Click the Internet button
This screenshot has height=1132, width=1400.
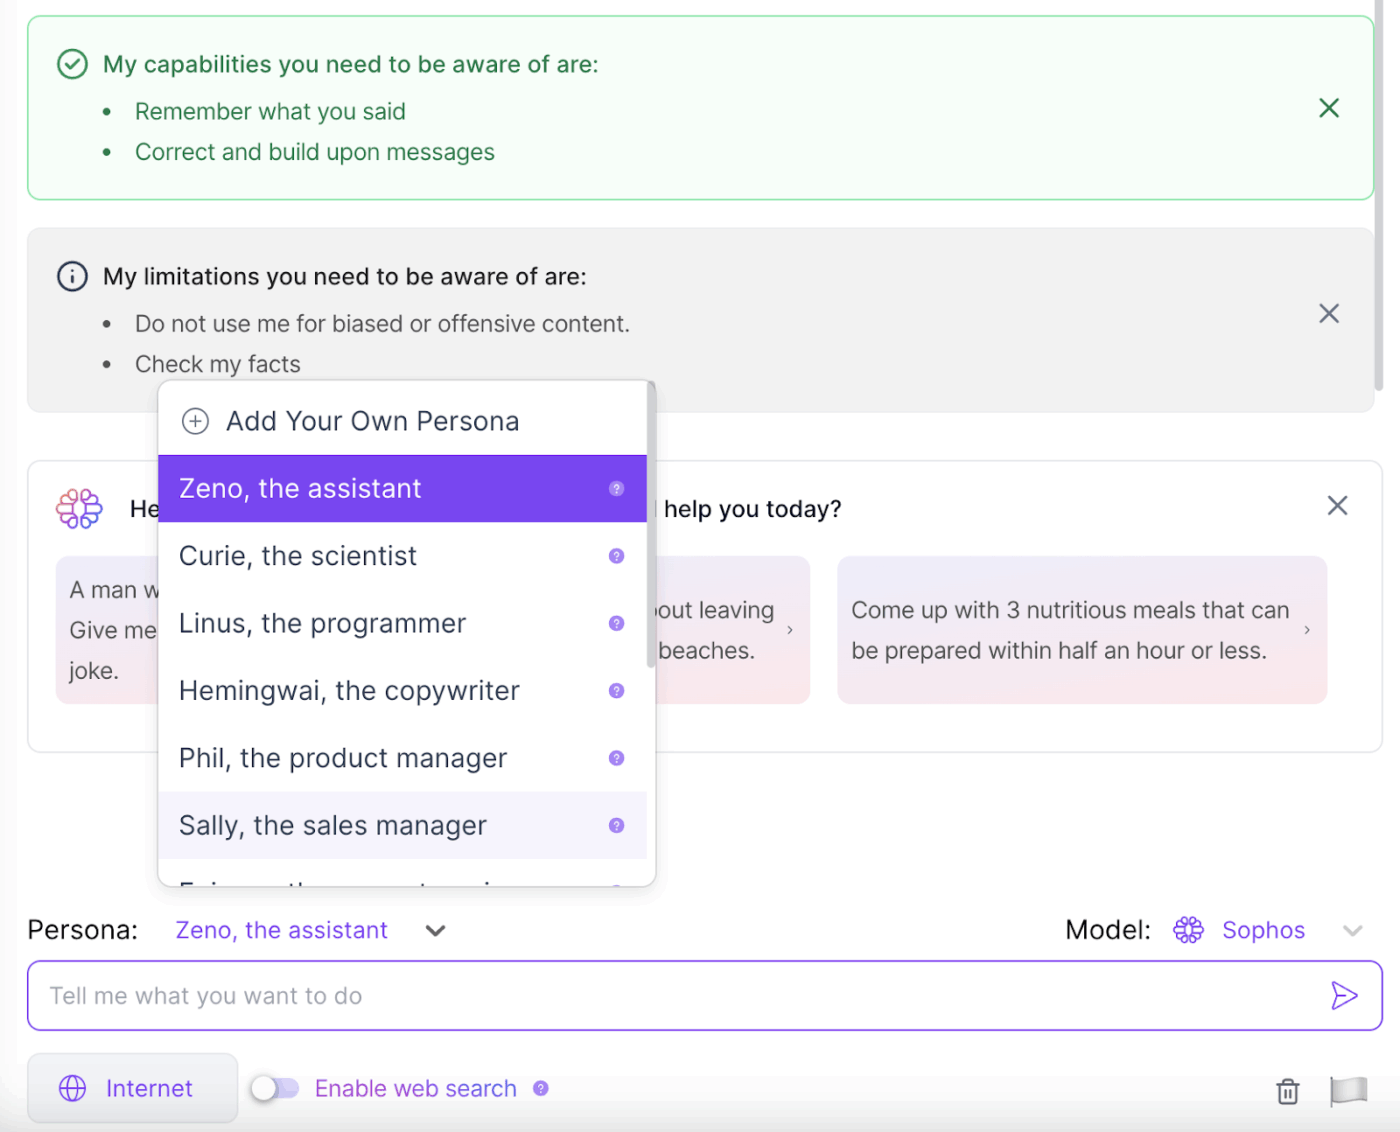[x=132, y=1088]
